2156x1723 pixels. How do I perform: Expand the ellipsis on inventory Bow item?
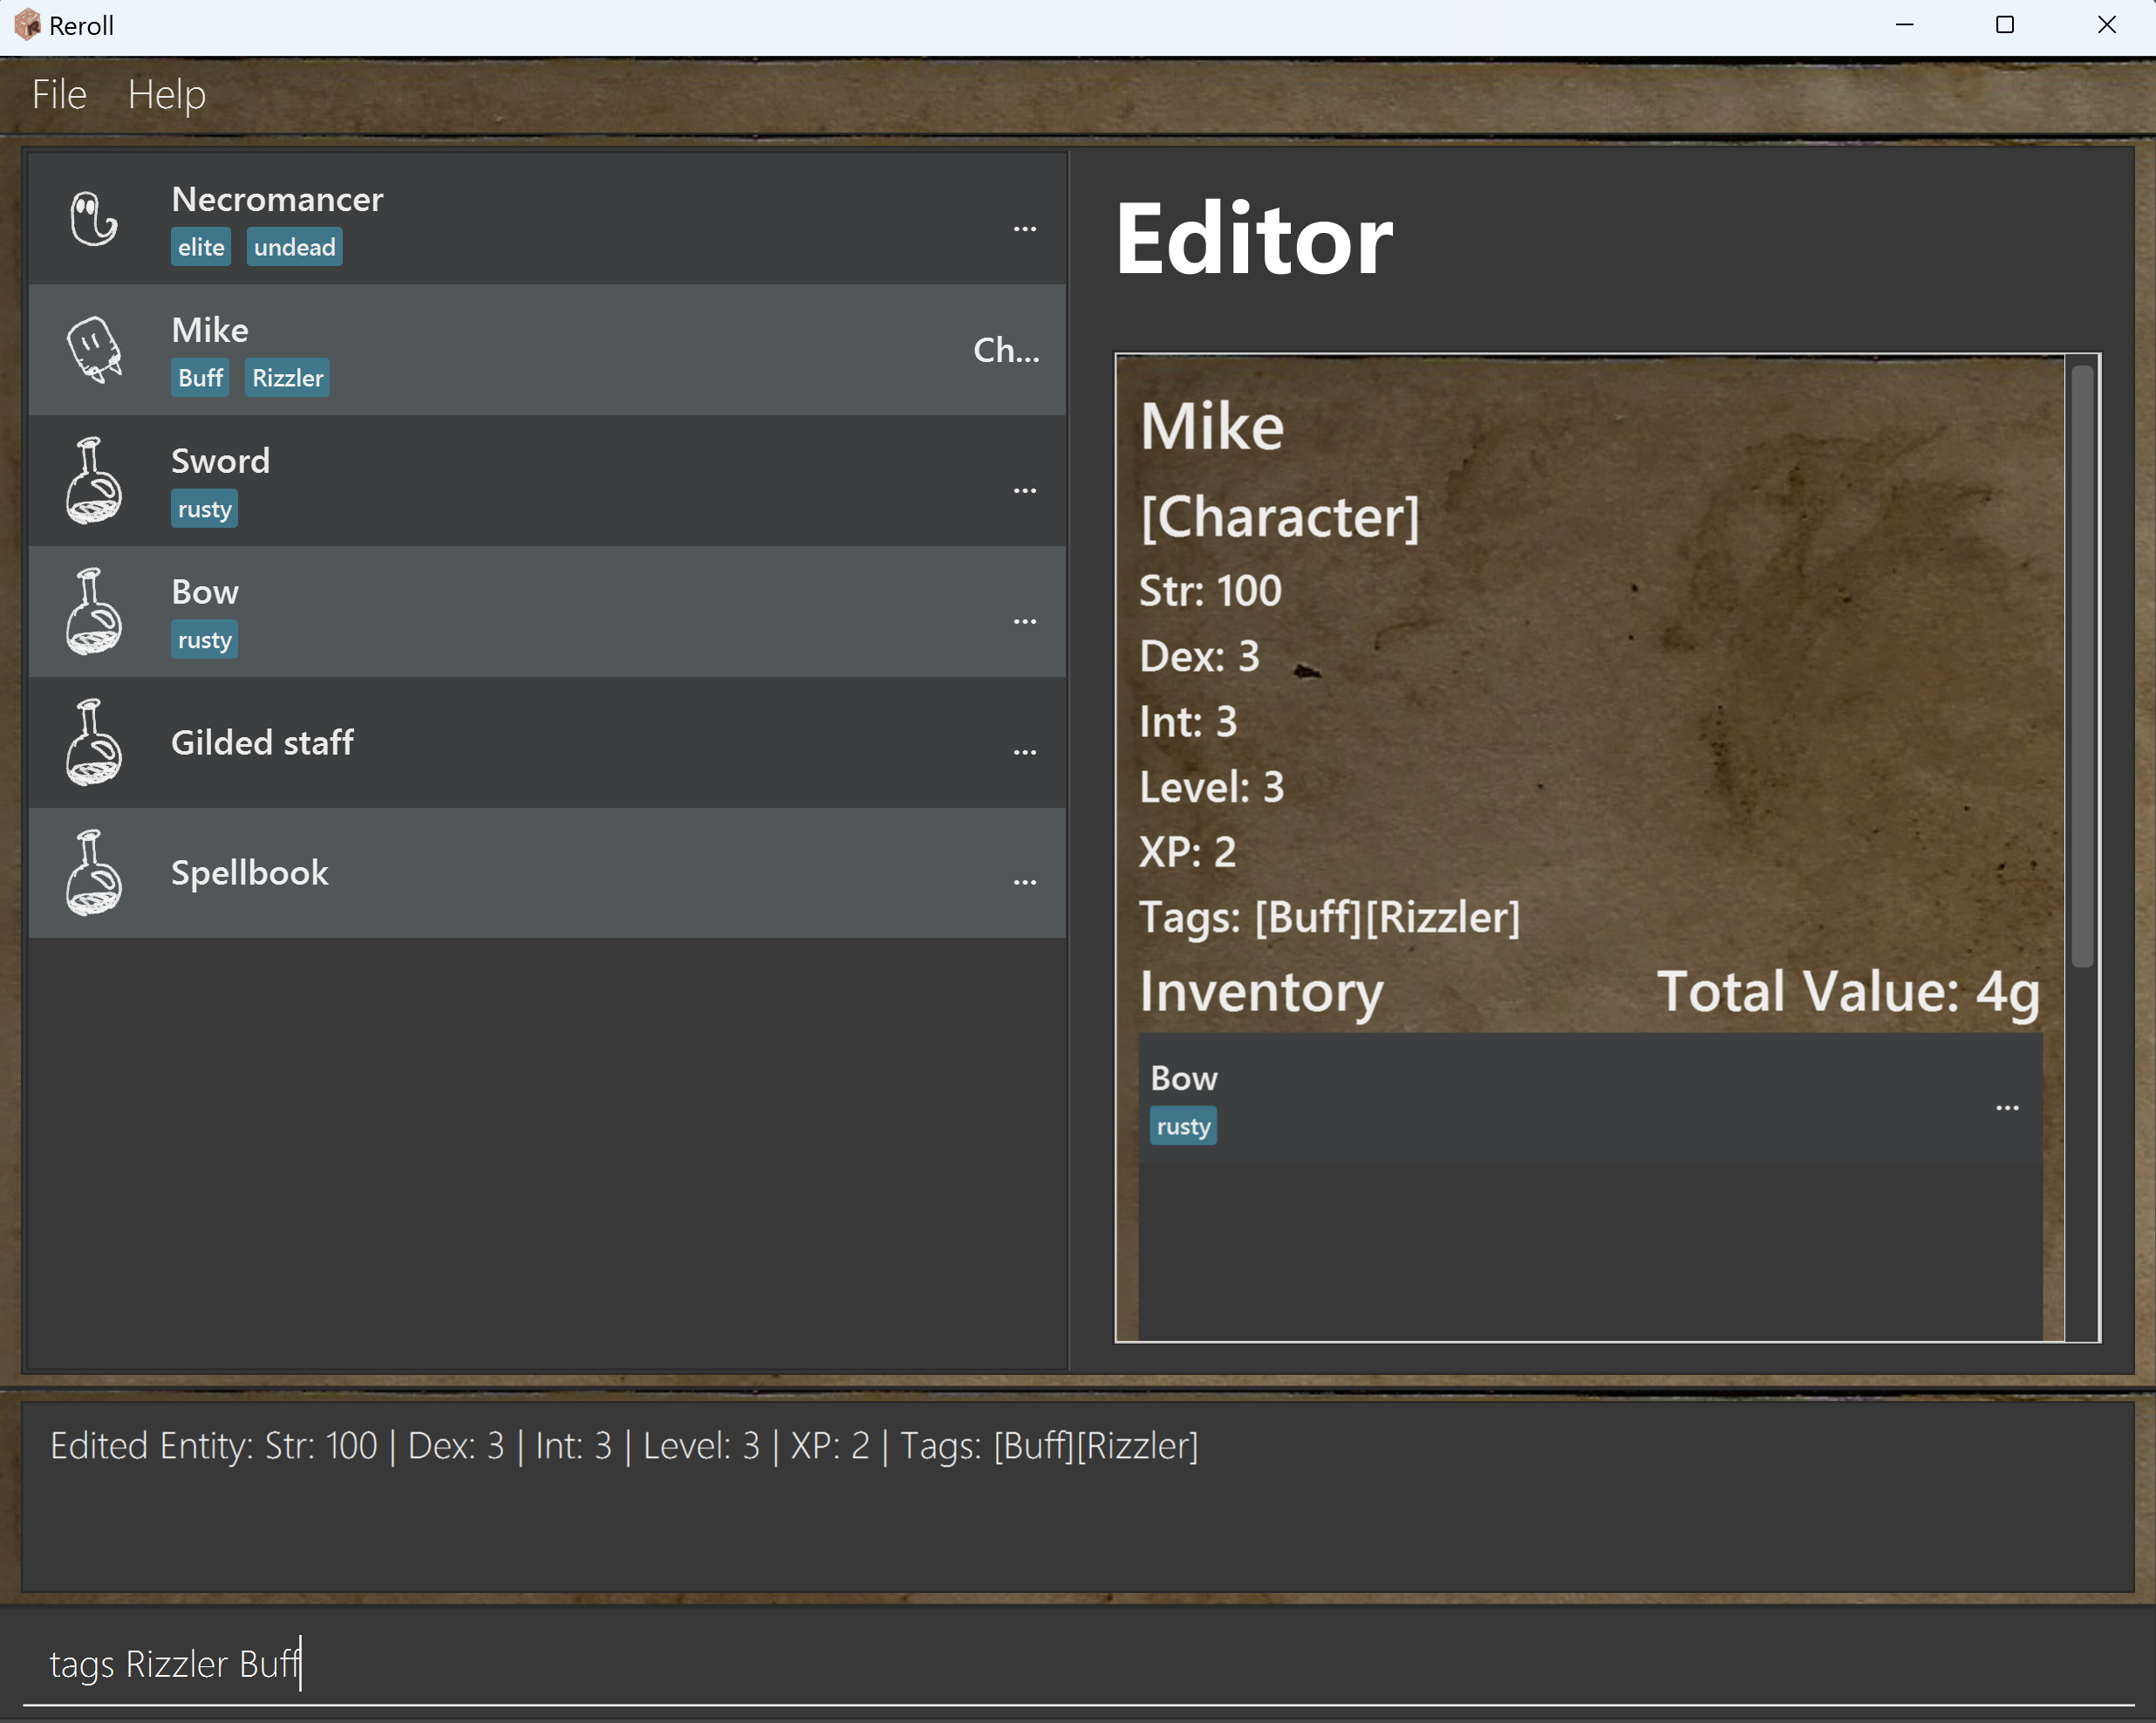coord(2007,1108)
